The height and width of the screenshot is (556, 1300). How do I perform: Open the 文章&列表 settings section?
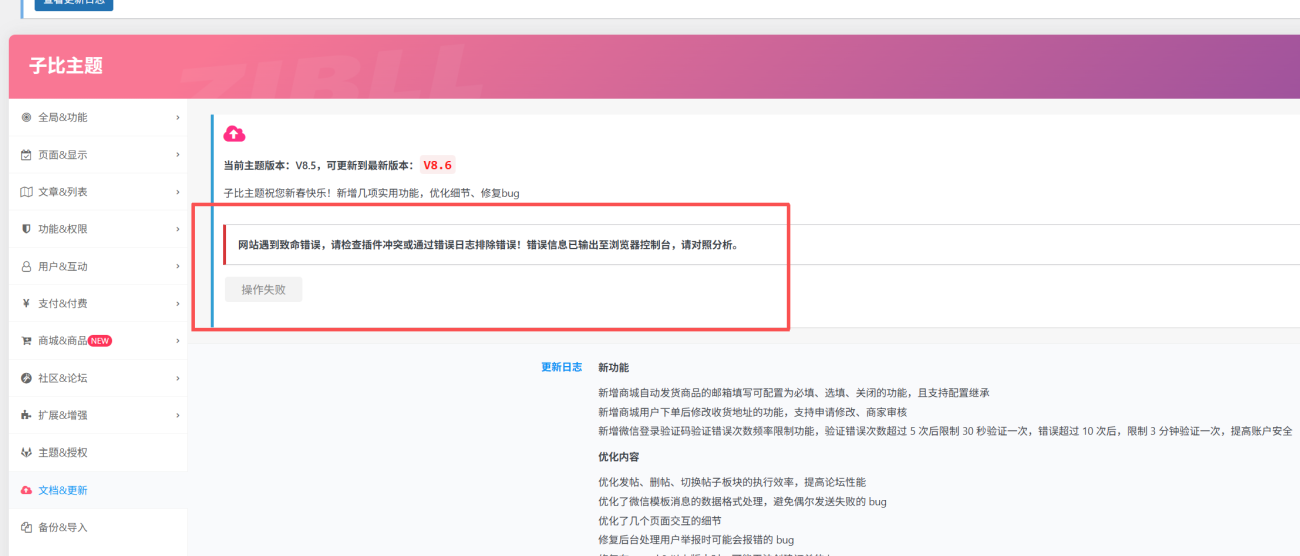tap(98, 192)
